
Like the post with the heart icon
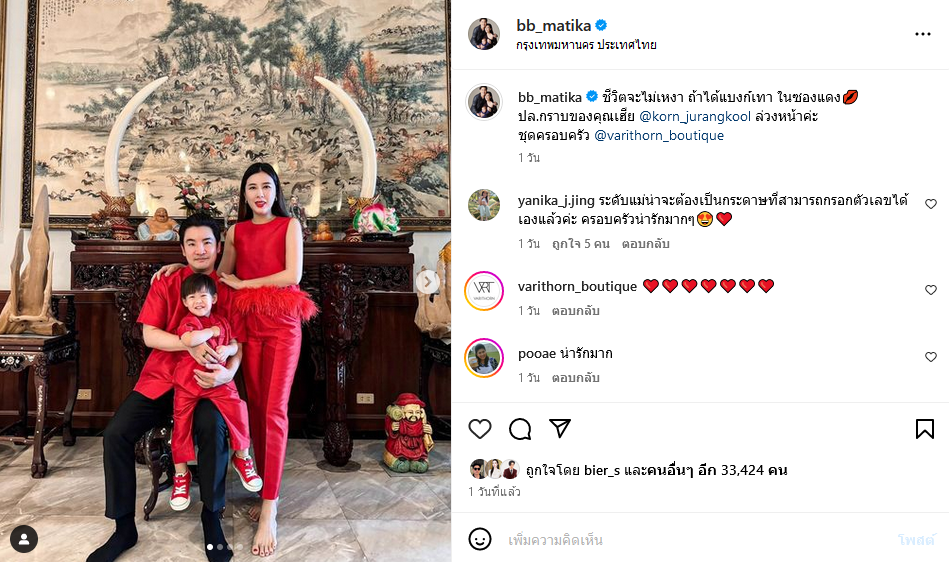[480, 429]
